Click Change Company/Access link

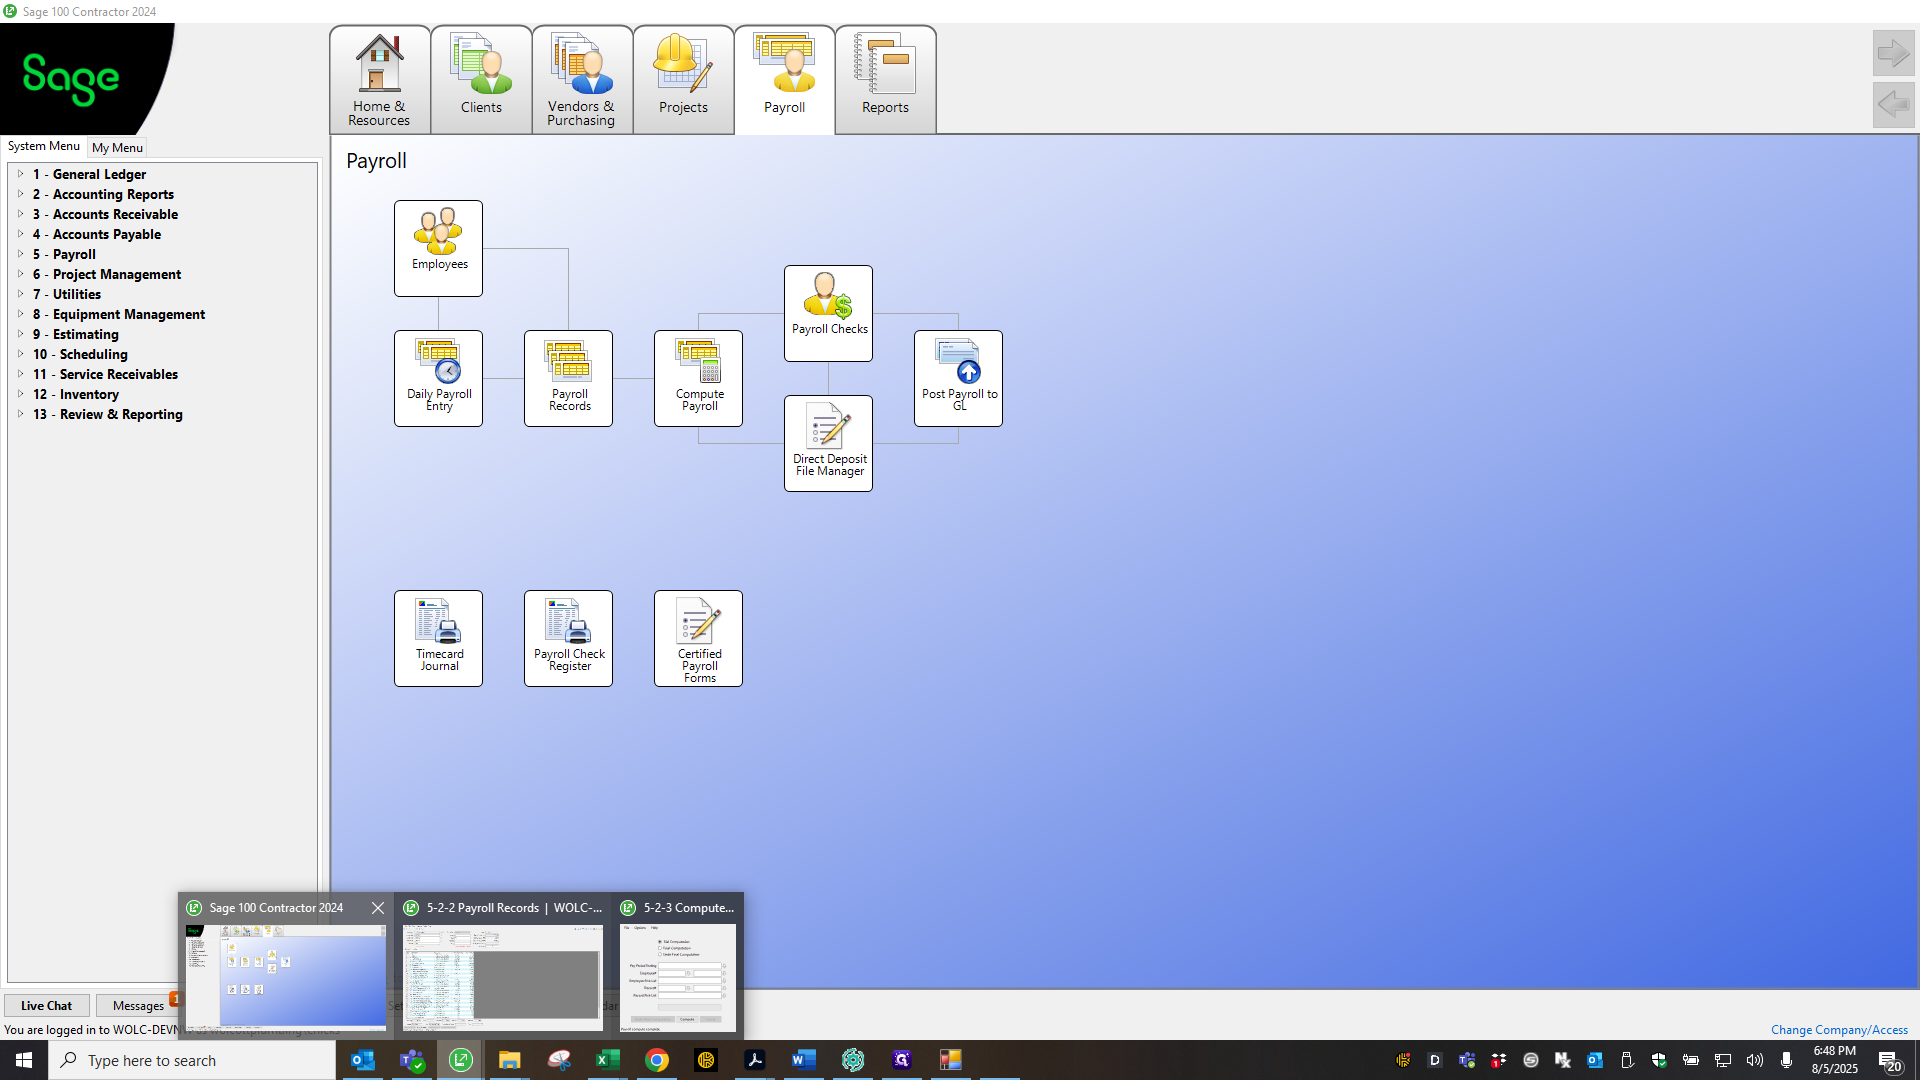[1839, 1029]
